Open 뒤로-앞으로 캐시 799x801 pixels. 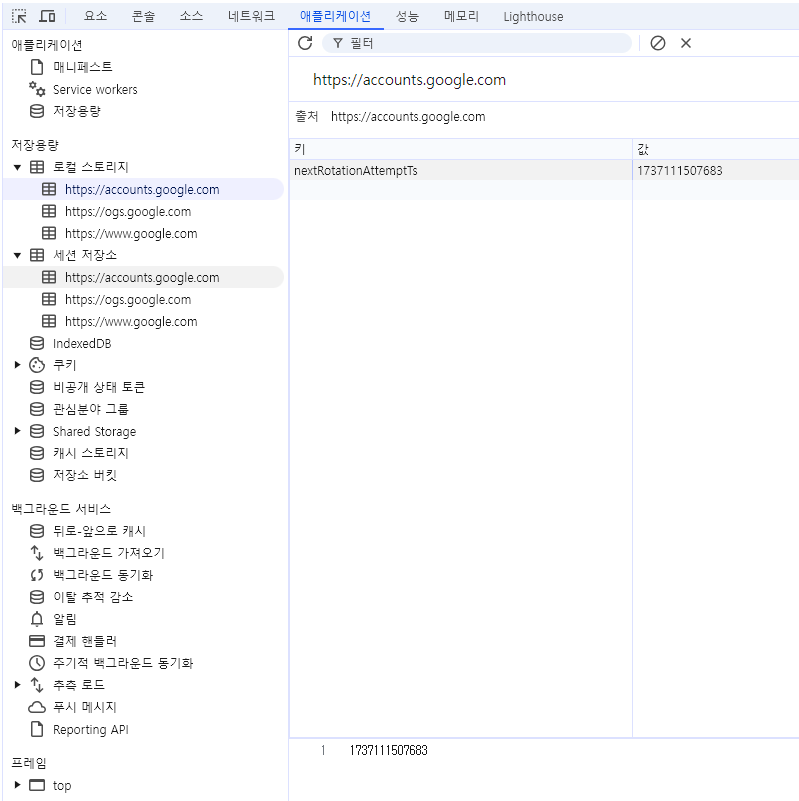click(x=99, y=531)
